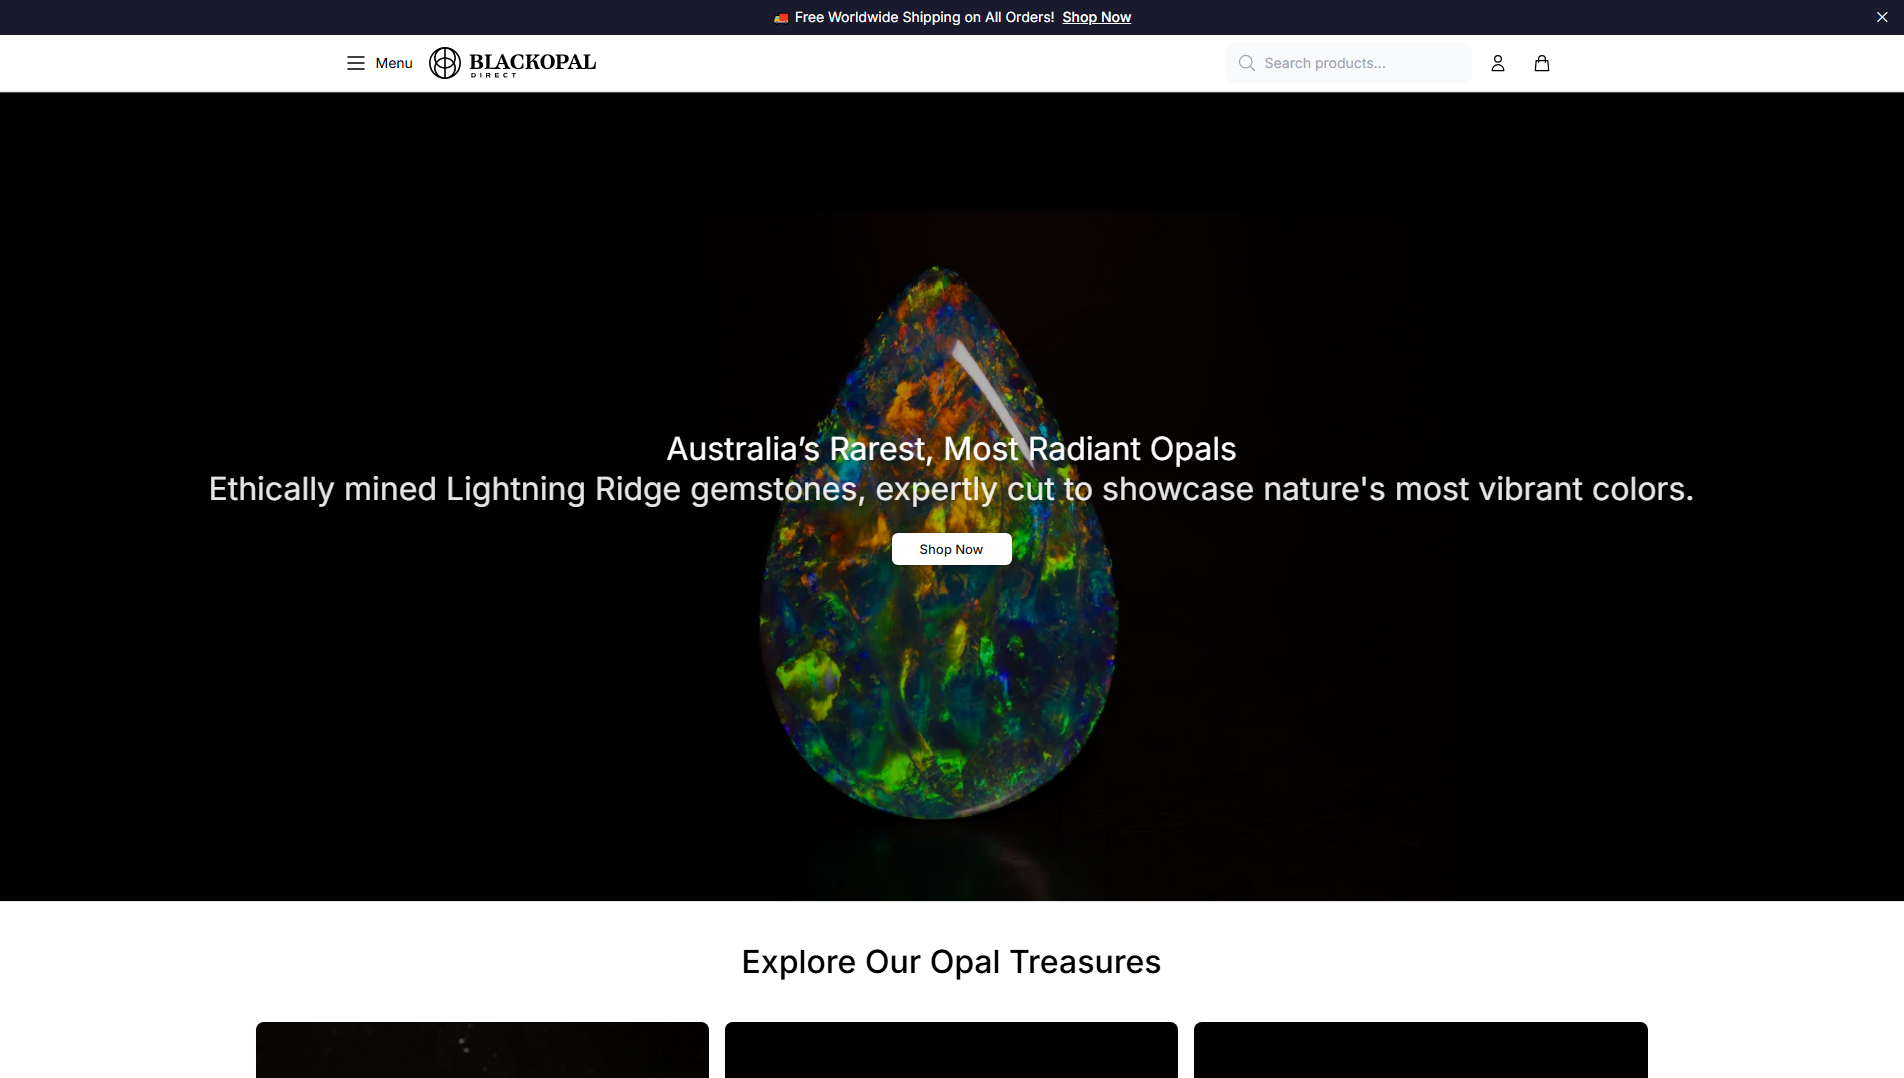
Task: Click the Explore Our Opal Treasures heading
Action: coord(951,962)
